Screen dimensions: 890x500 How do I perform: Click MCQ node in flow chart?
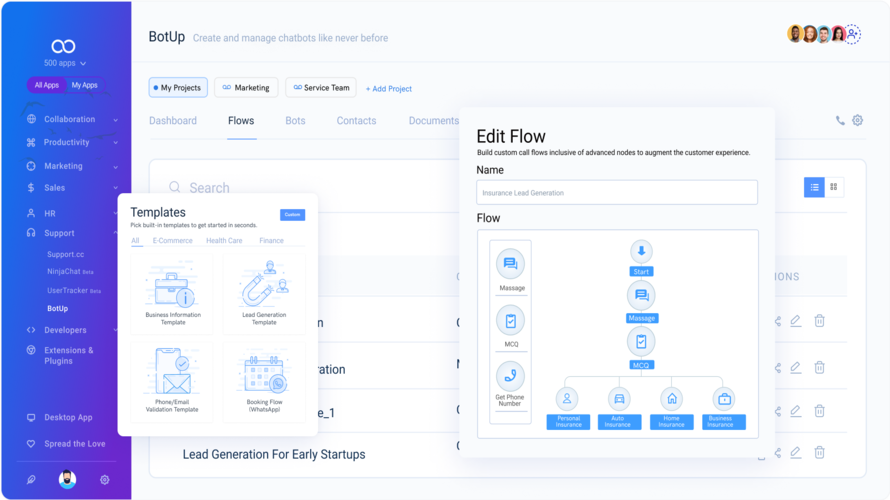[641, 350]
